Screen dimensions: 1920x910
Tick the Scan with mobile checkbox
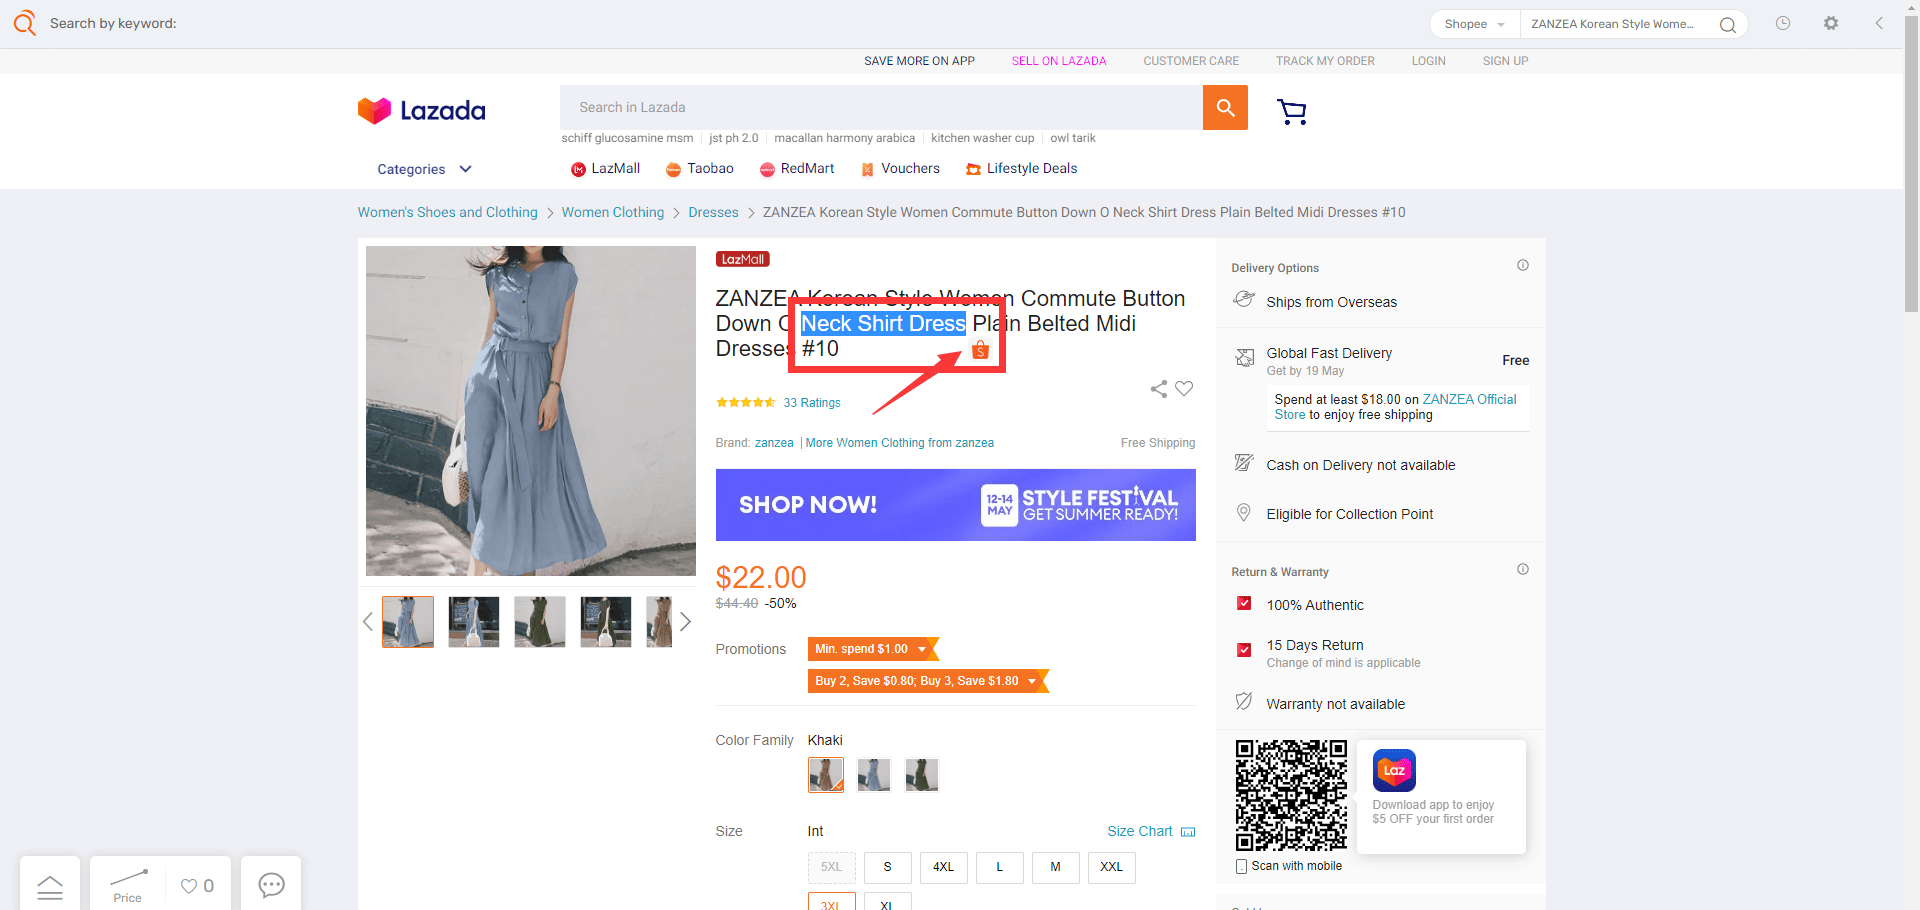tap(1242, 866)
